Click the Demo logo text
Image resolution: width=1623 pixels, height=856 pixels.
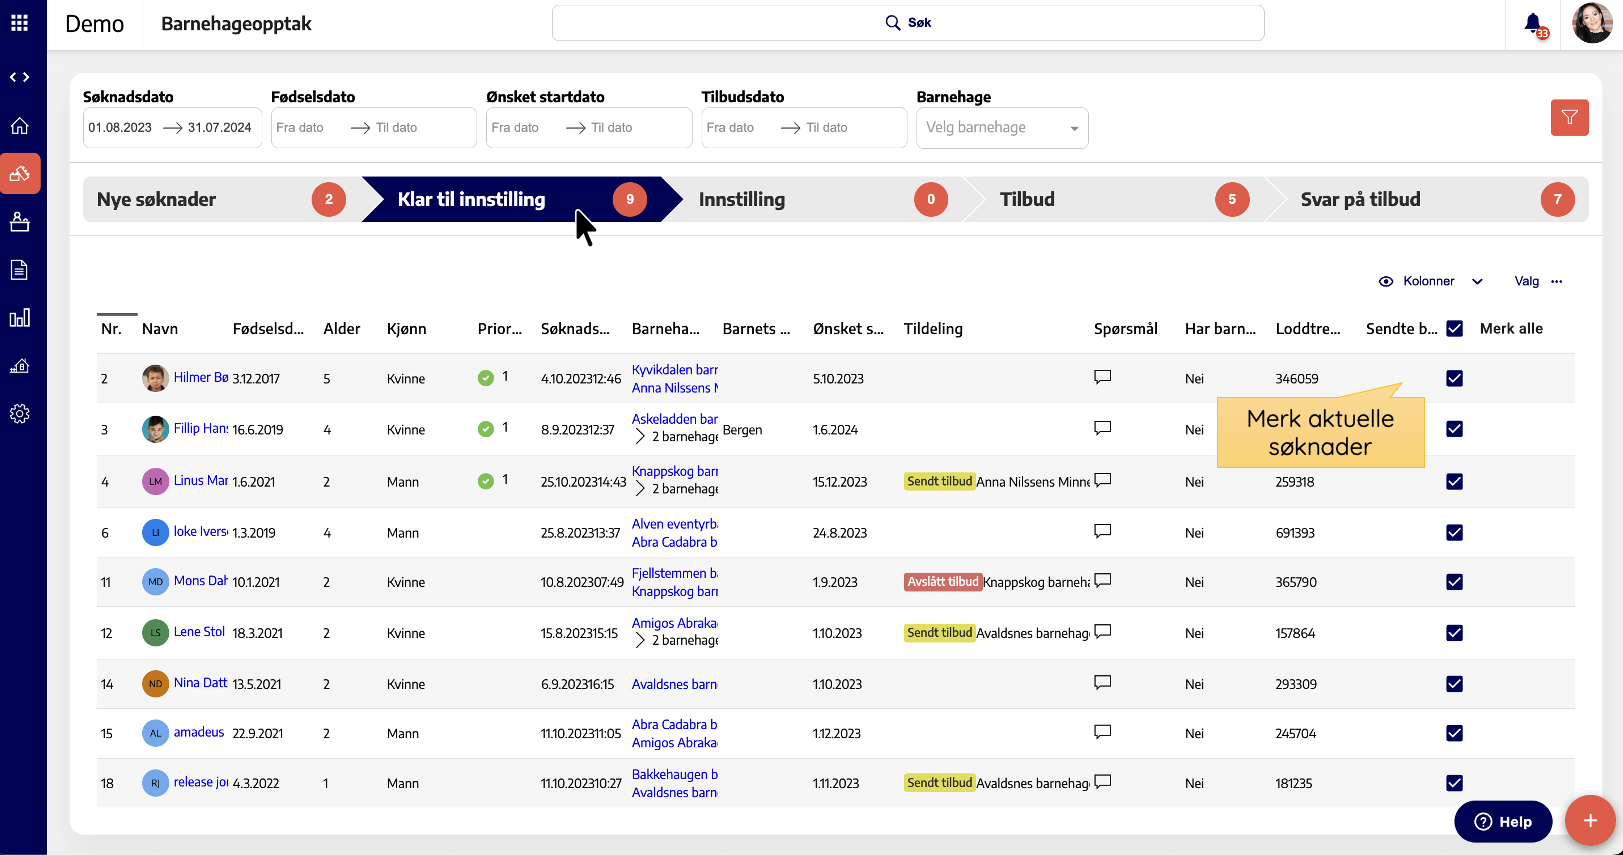coord(95,23)
